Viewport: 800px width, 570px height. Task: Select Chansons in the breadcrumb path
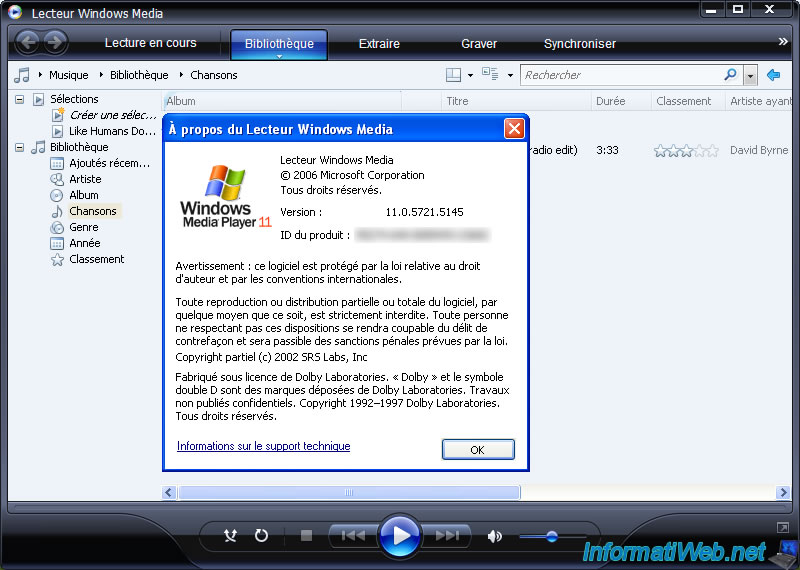214,75
